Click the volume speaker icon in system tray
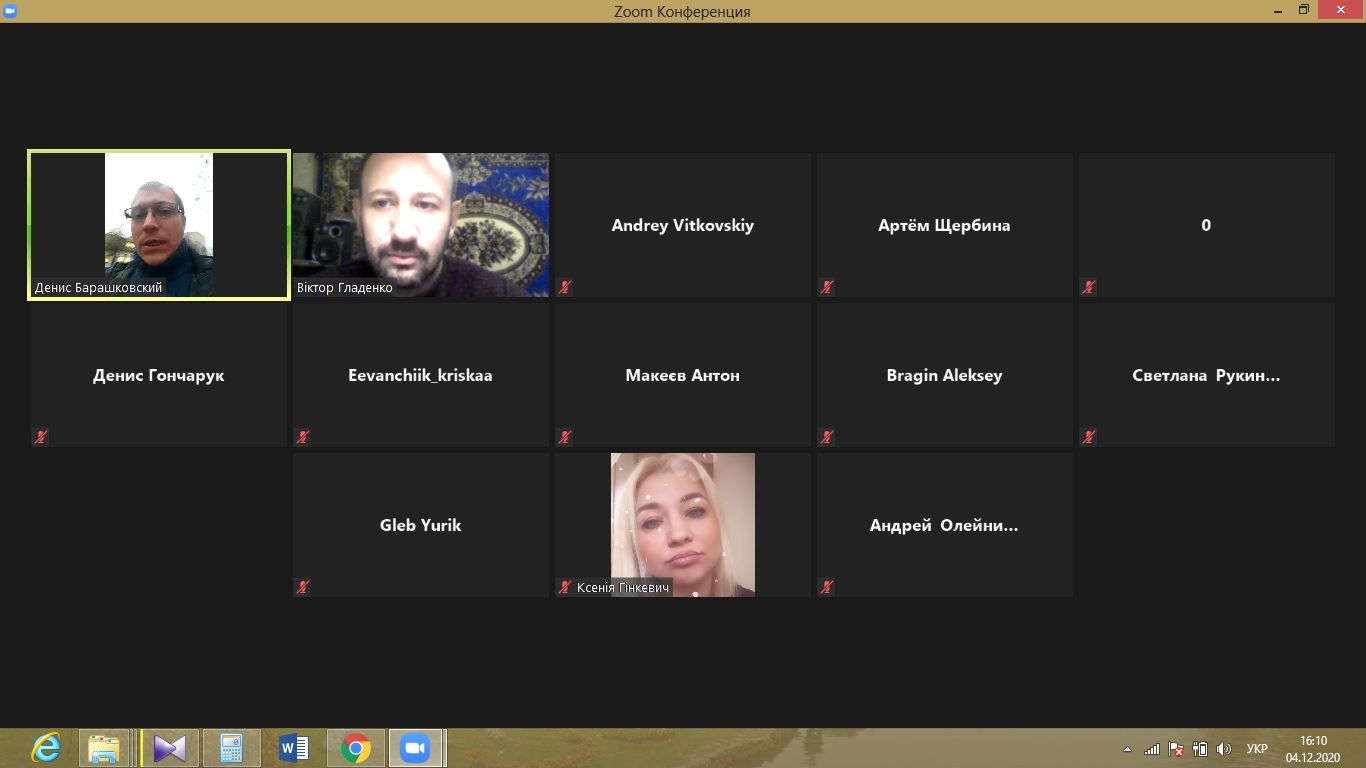 tap(1224, 749)
